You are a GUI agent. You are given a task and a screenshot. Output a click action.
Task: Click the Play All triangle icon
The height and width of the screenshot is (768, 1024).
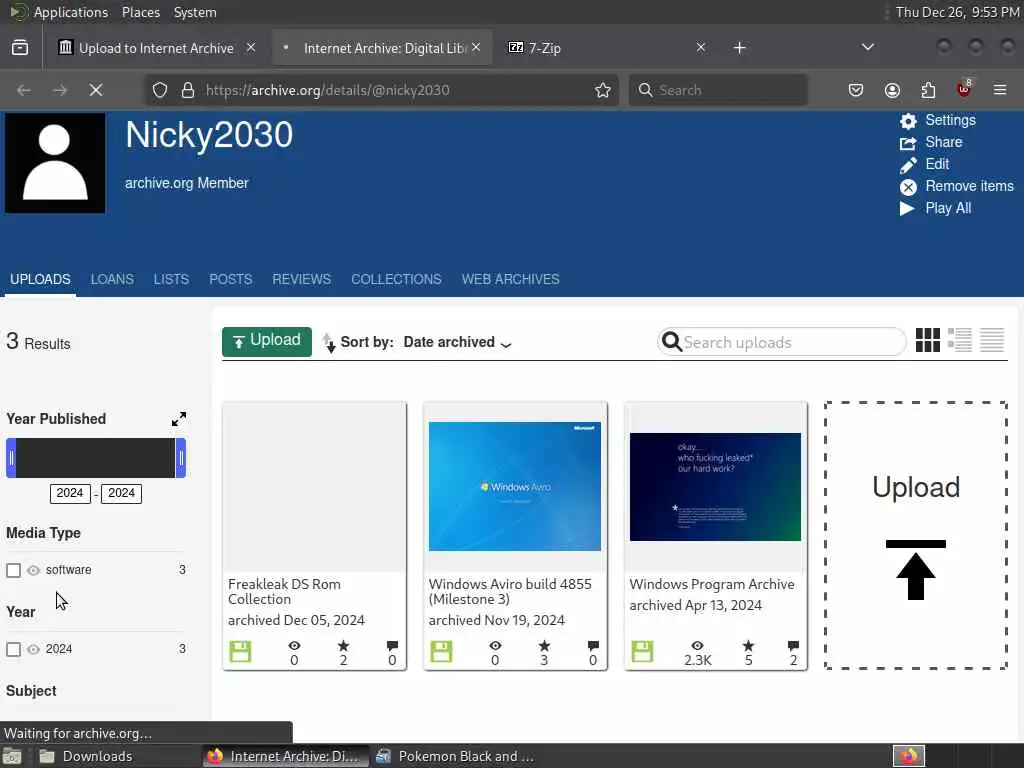tap(907, 208)
